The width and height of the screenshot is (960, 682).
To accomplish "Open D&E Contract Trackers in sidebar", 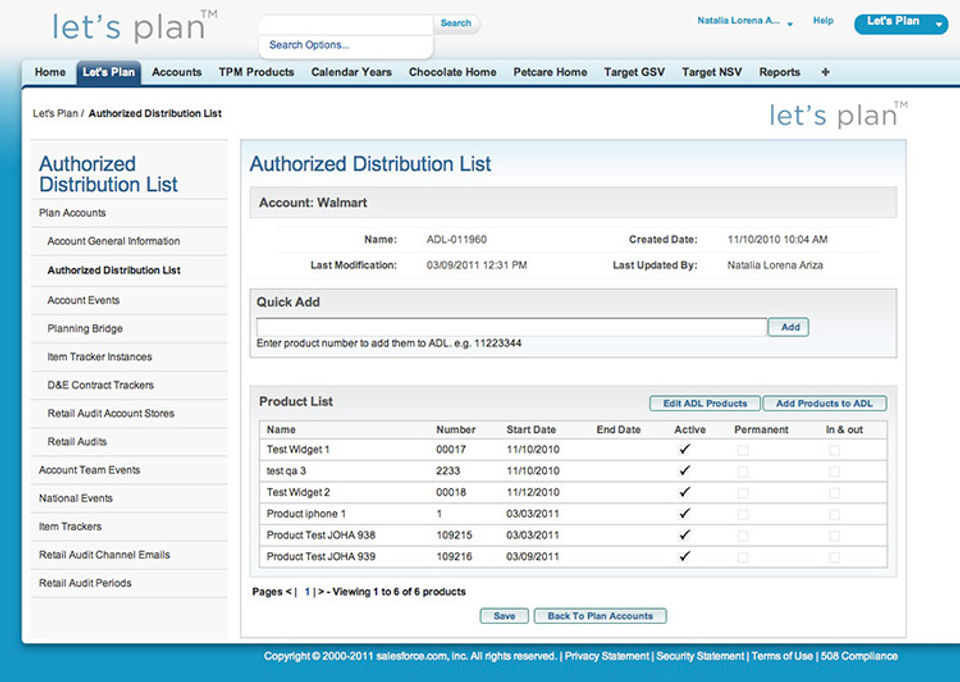I will [x=100, y=385].
